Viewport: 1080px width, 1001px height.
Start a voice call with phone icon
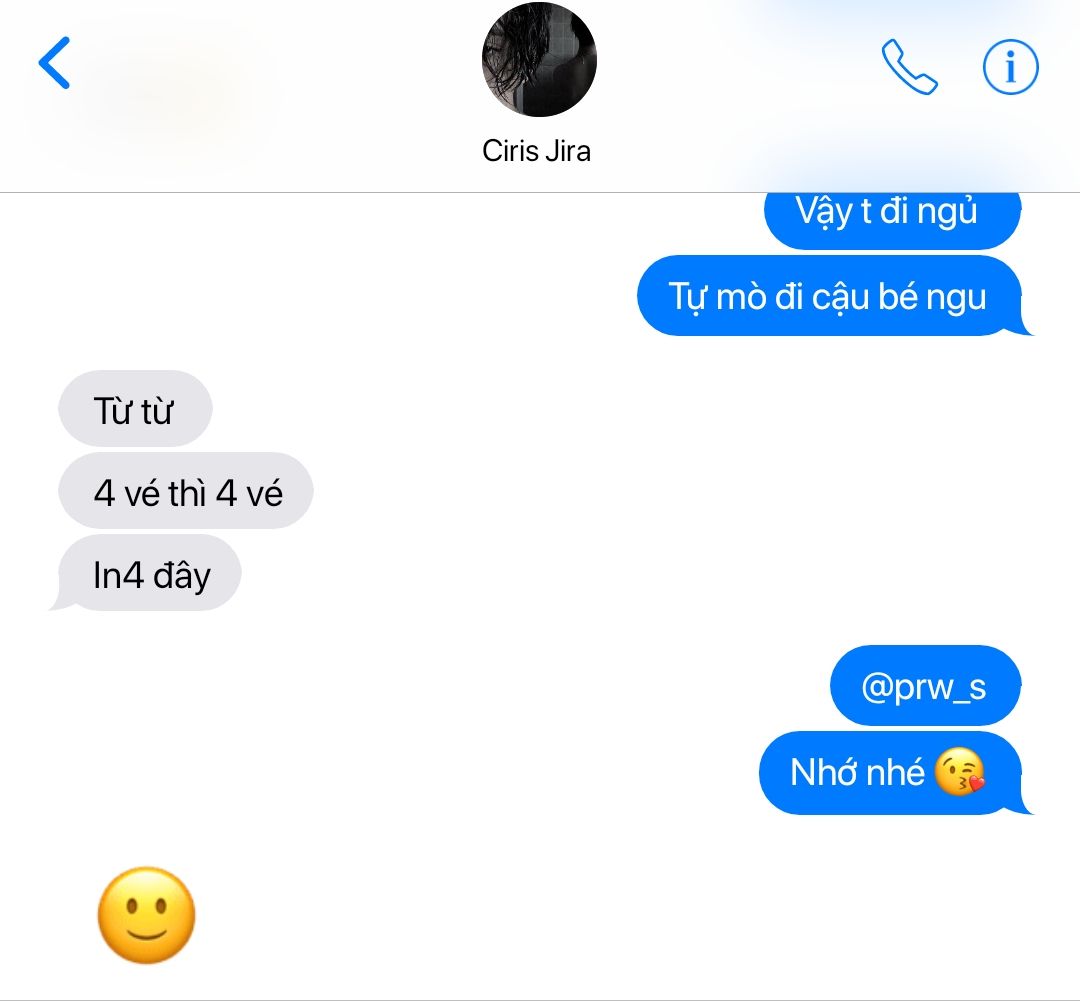pyautogui.click(x=909, y=66)
